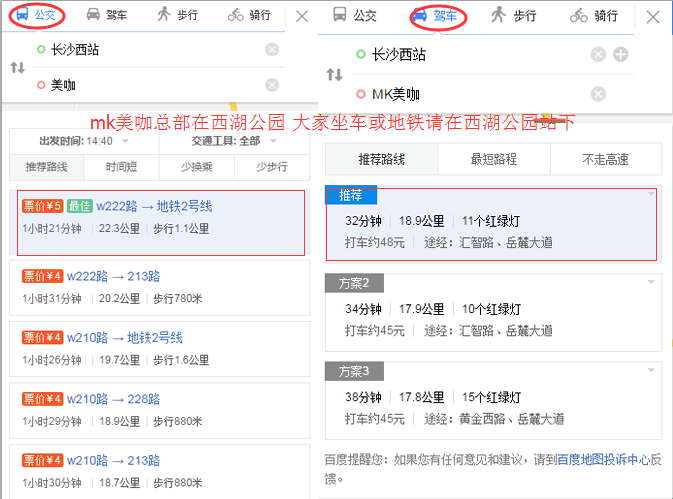Click 途经: 黄金西路、岳麓大道 text
Image resolution: width=673 pixels, height=499 pixels.
pos(494,419)
